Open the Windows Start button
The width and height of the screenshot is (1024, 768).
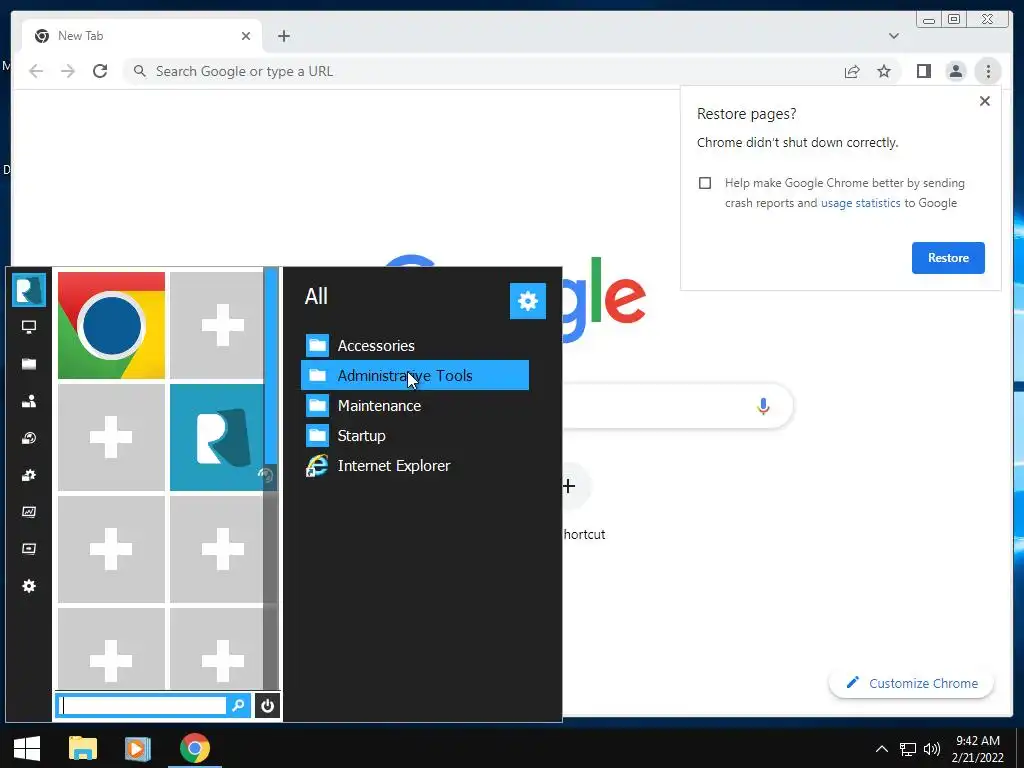tap(27, 748)
